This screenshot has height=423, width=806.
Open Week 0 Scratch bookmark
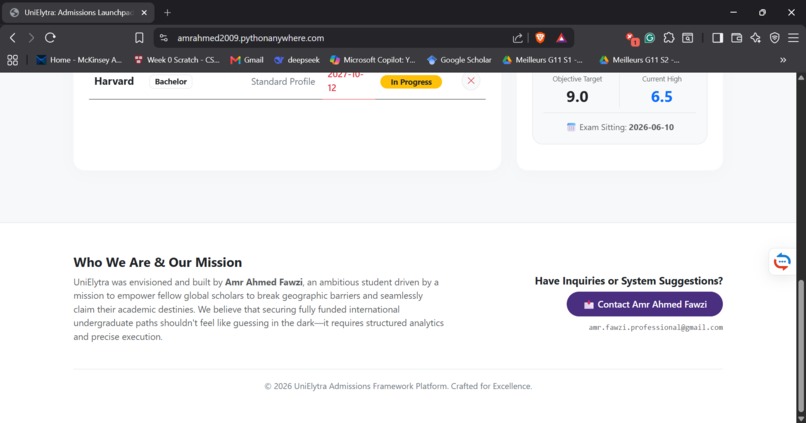[176, 60]
